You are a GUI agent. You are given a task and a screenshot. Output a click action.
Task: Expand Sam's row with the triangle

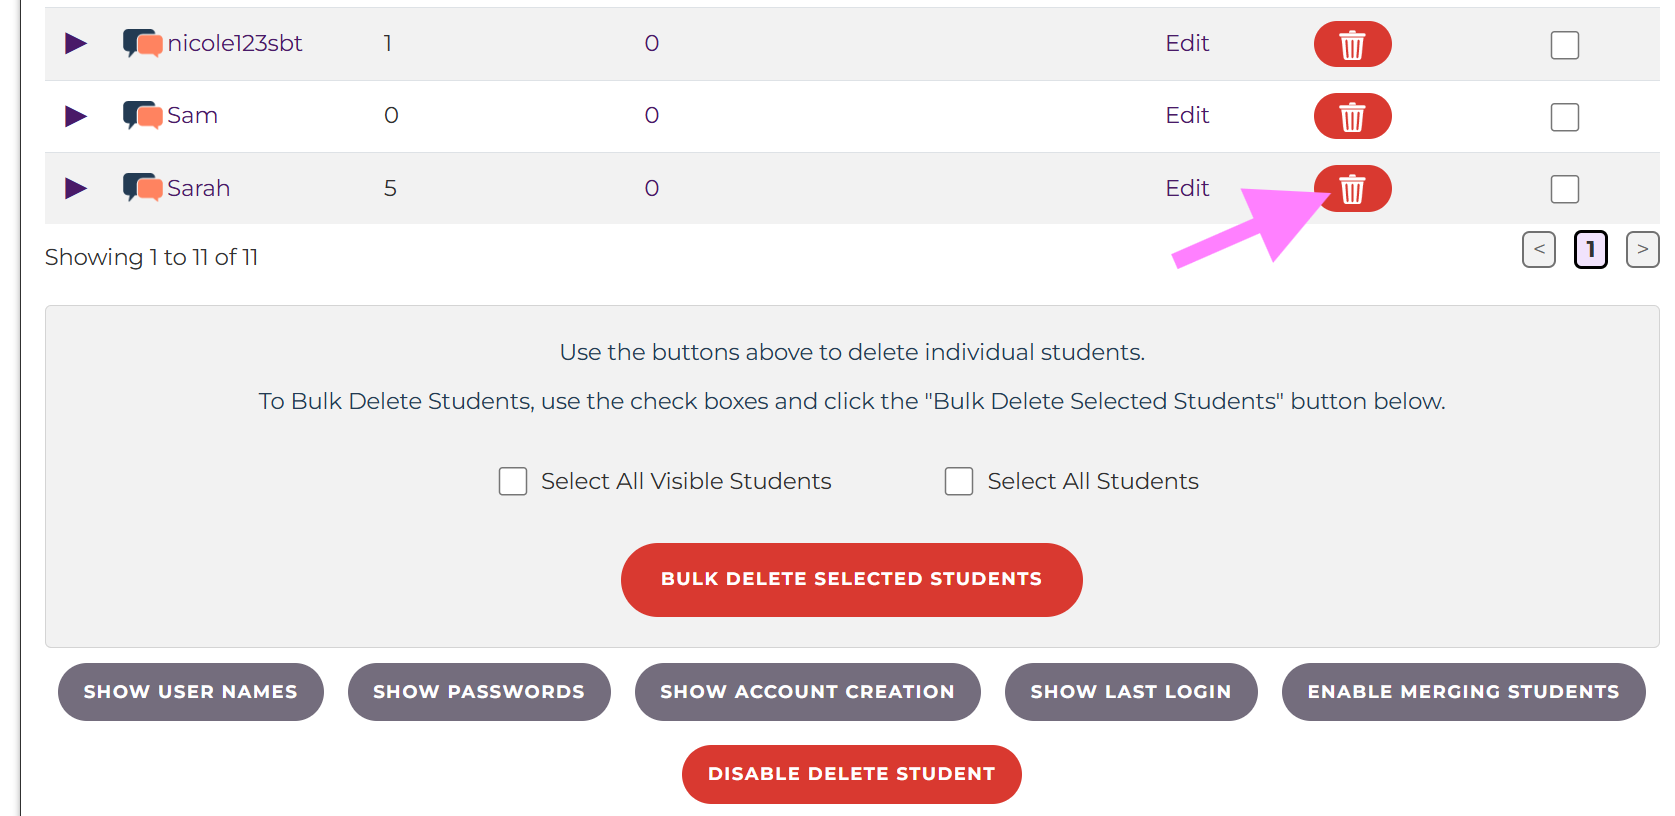click(x=76, y=116)
